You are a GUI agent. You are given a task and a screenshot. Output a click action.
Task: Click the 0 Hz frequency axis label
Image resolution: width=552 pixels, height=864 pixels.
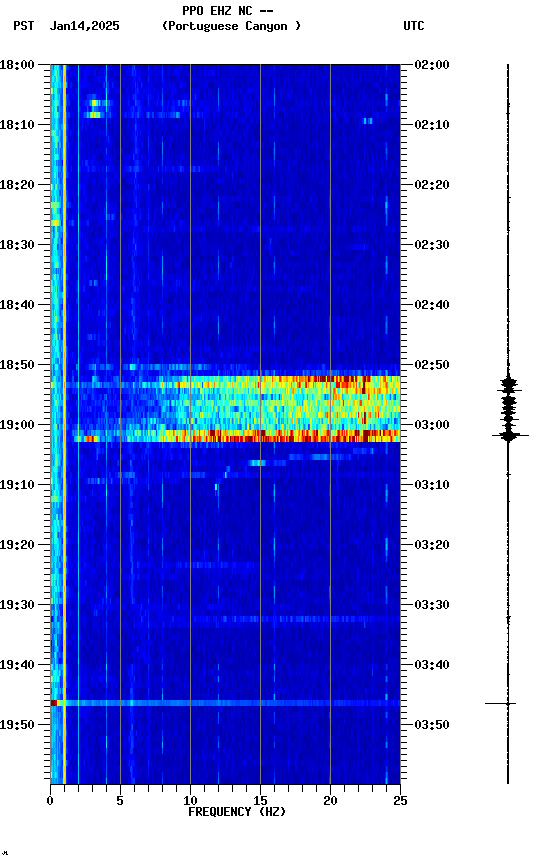tap(50, 801)
